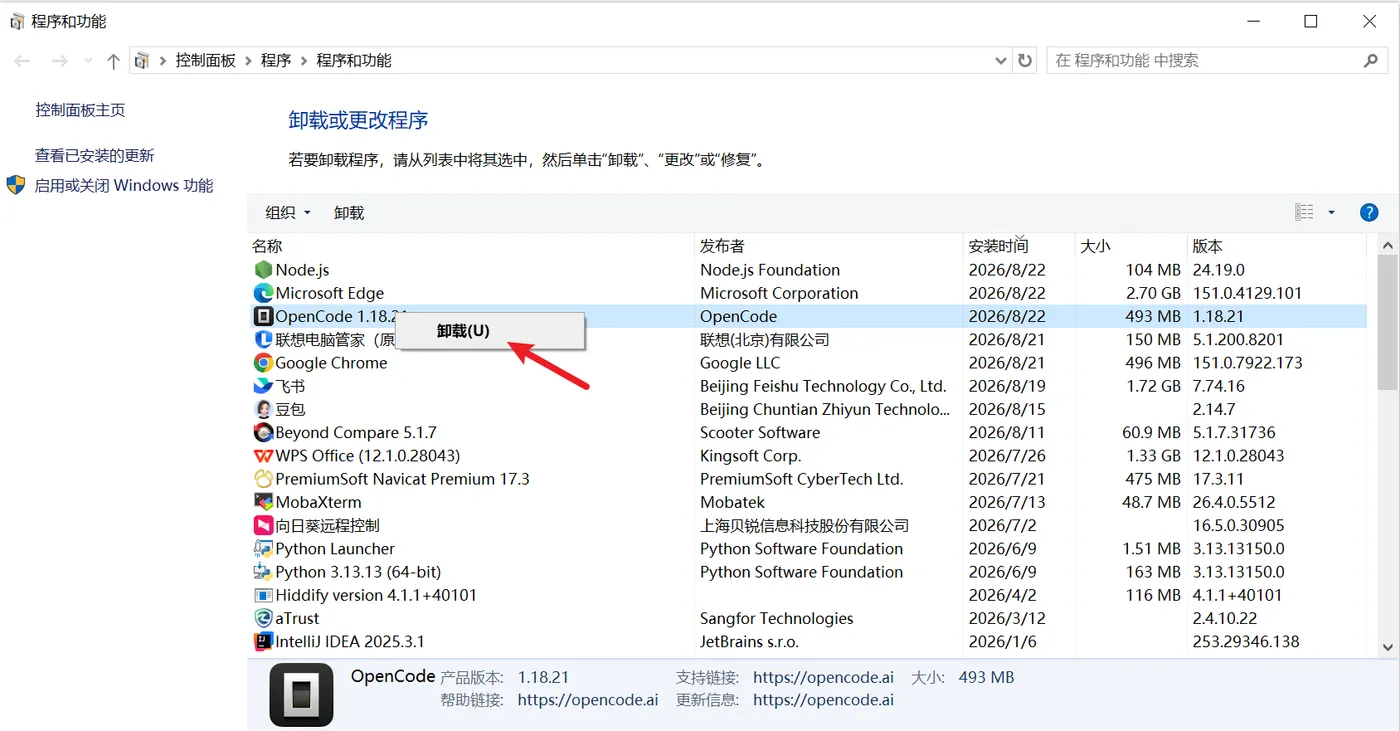Click the WPS Office program icon
Screen dimensions: 1400x731
click(263, 456)
